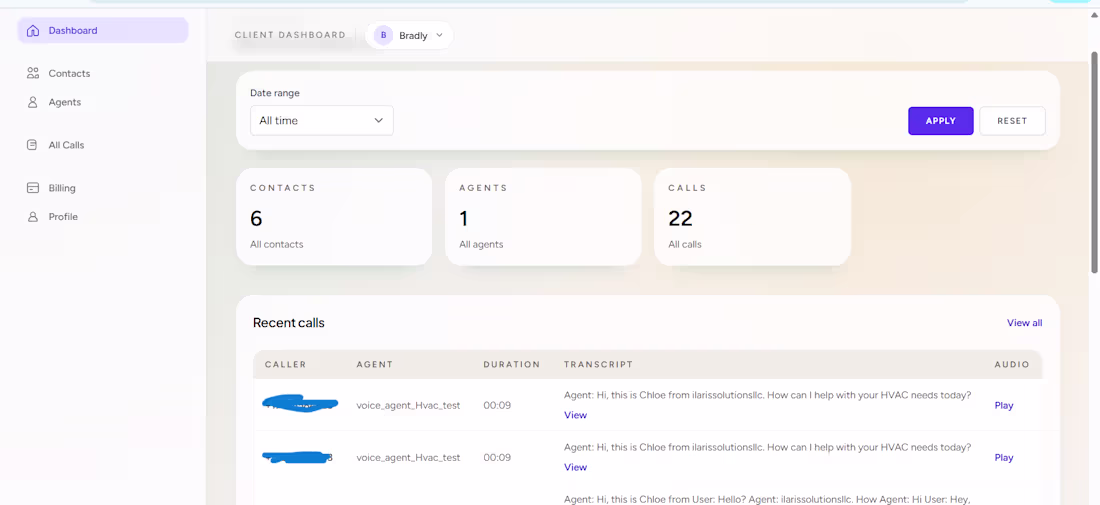Click the Dashboard home icon
The width and height of the screenshot is (1100, 505).
[32, 31]
